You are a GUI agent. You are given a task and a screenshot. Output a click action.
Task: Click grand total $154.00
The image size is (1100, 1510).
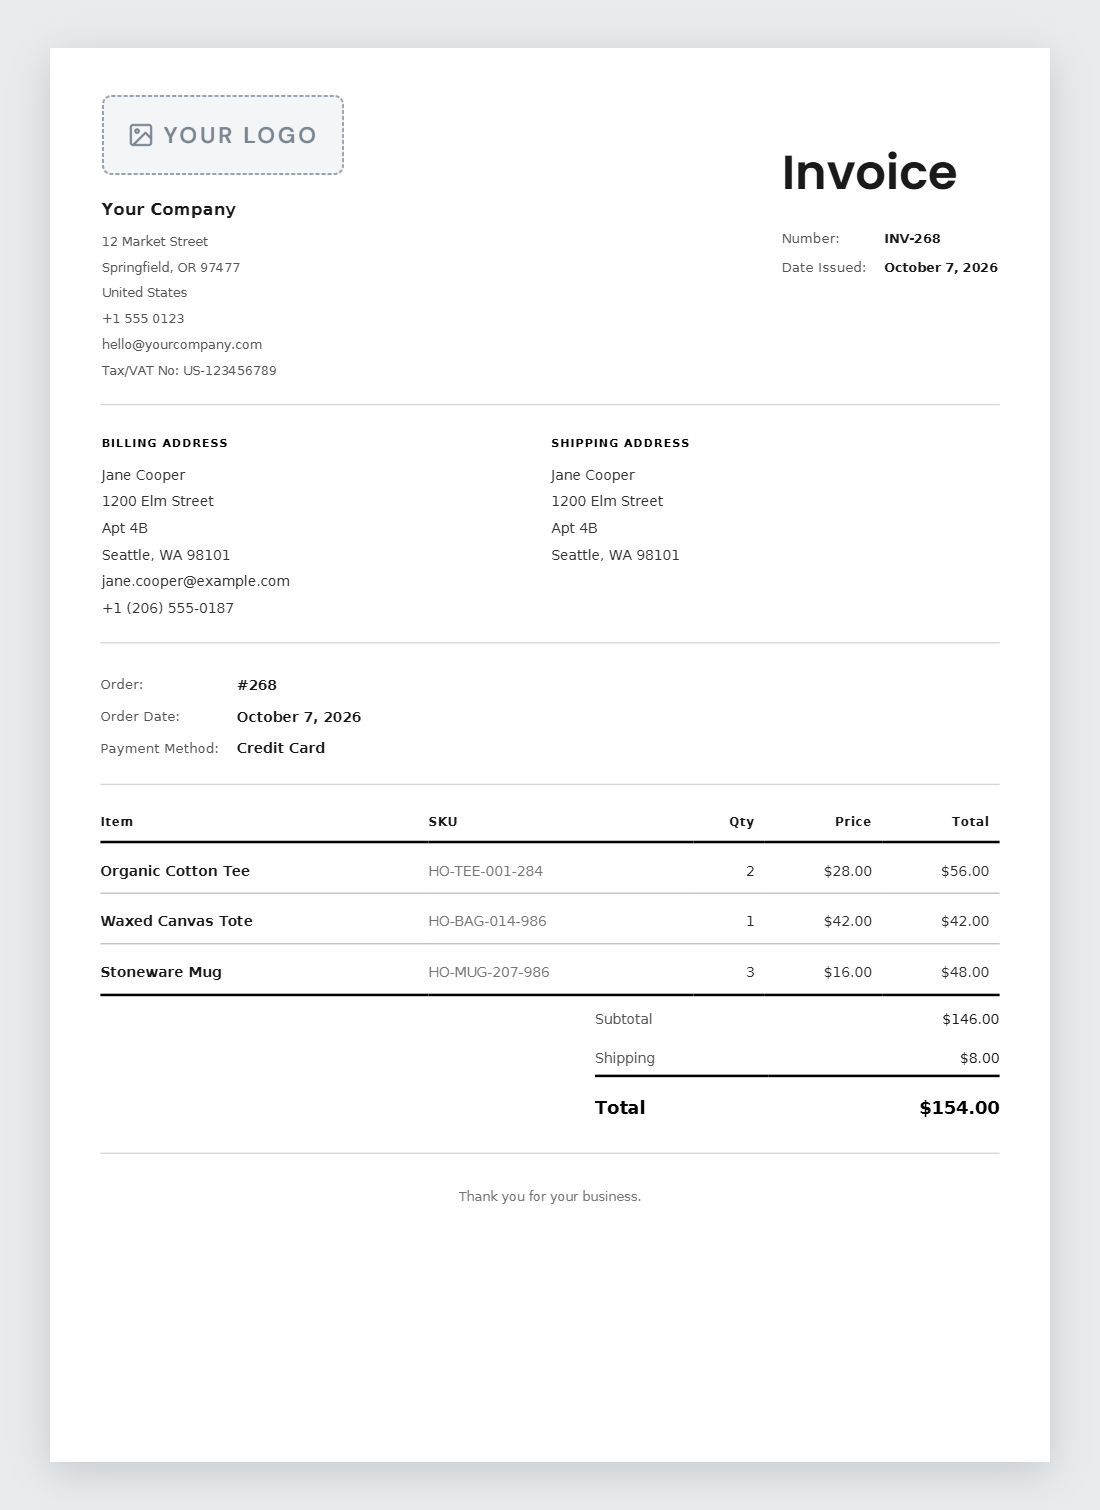click(x=960, y=1107)
